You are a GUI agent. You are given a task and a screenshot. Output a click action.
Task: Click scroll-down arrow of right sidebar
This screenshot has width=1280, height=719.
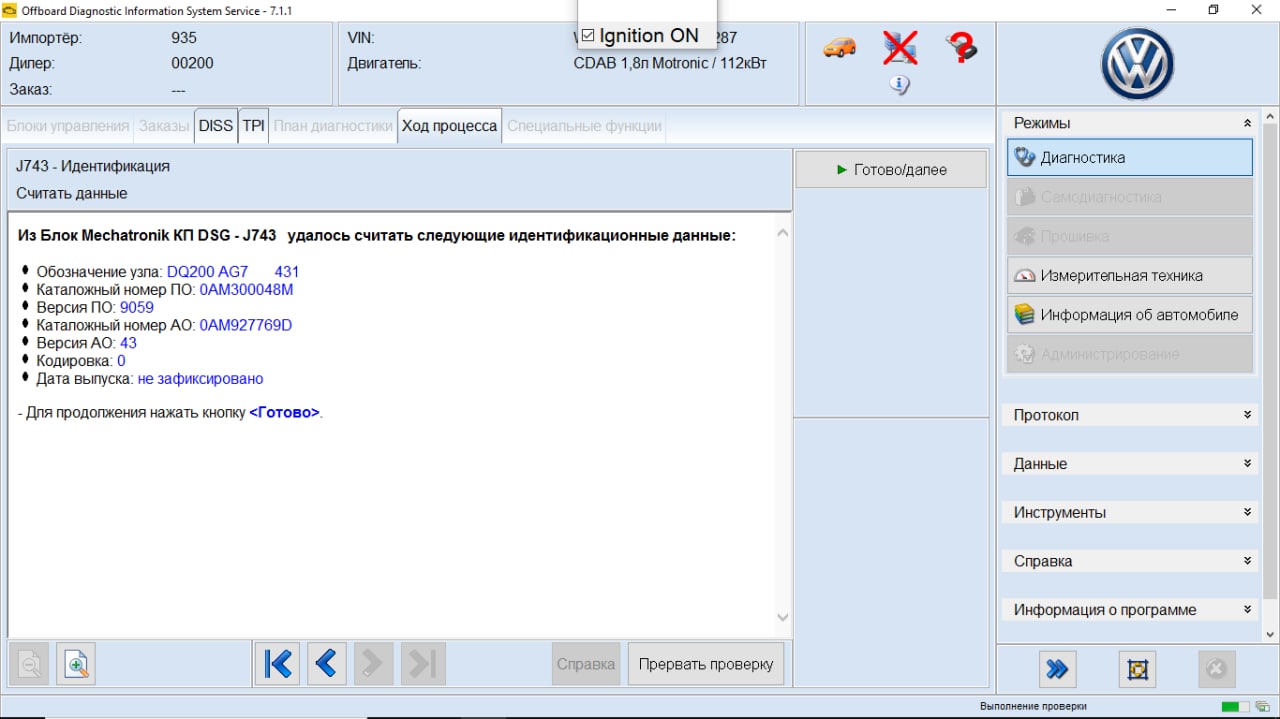(1270, 634)
